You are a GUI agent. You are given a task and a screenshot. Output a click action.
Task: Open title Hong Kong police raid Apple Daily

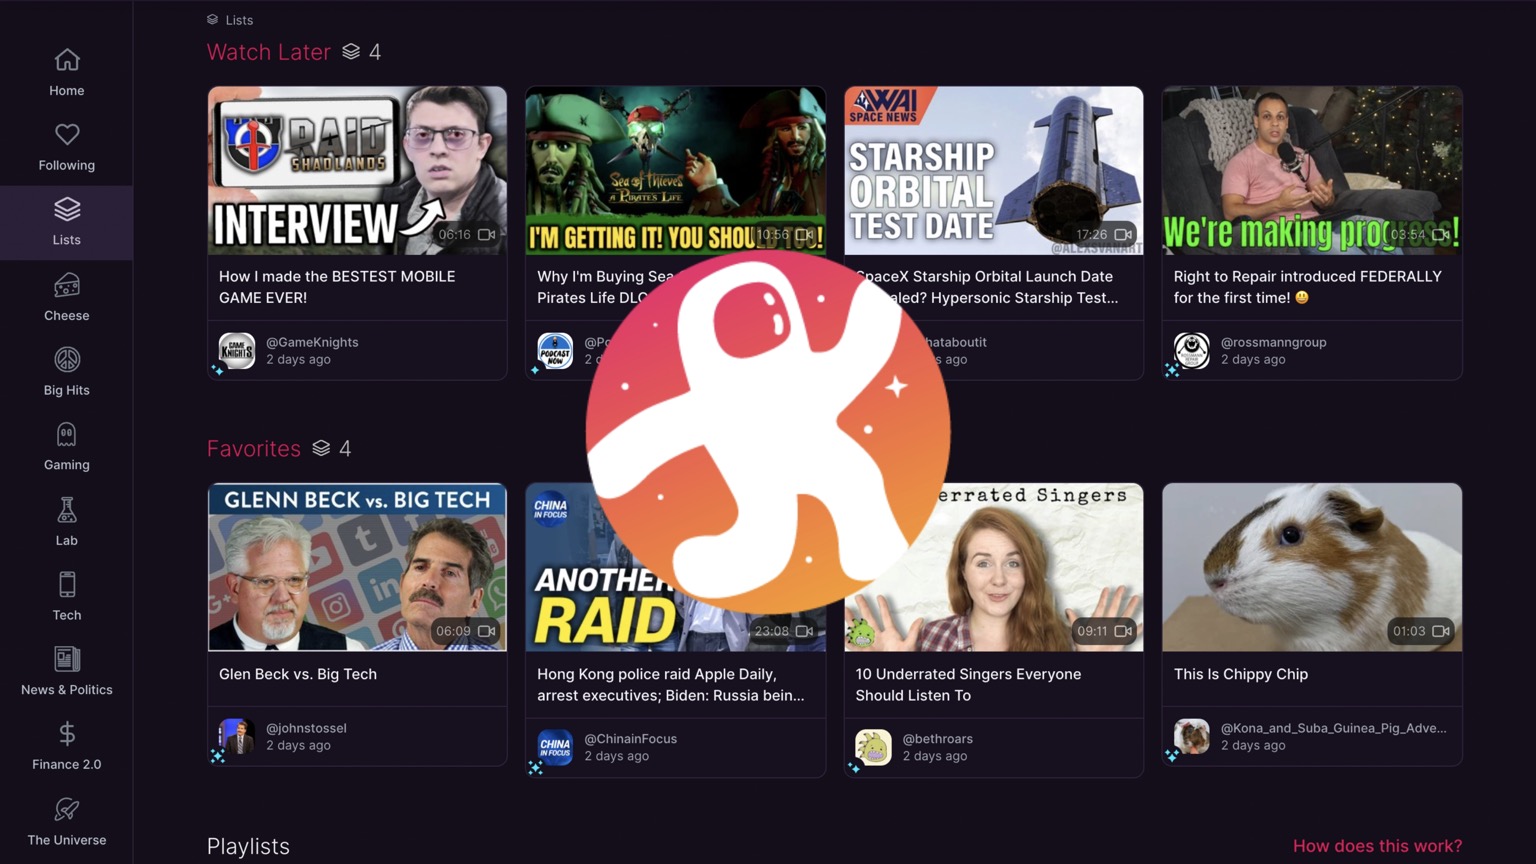click(x=670, y=685)
